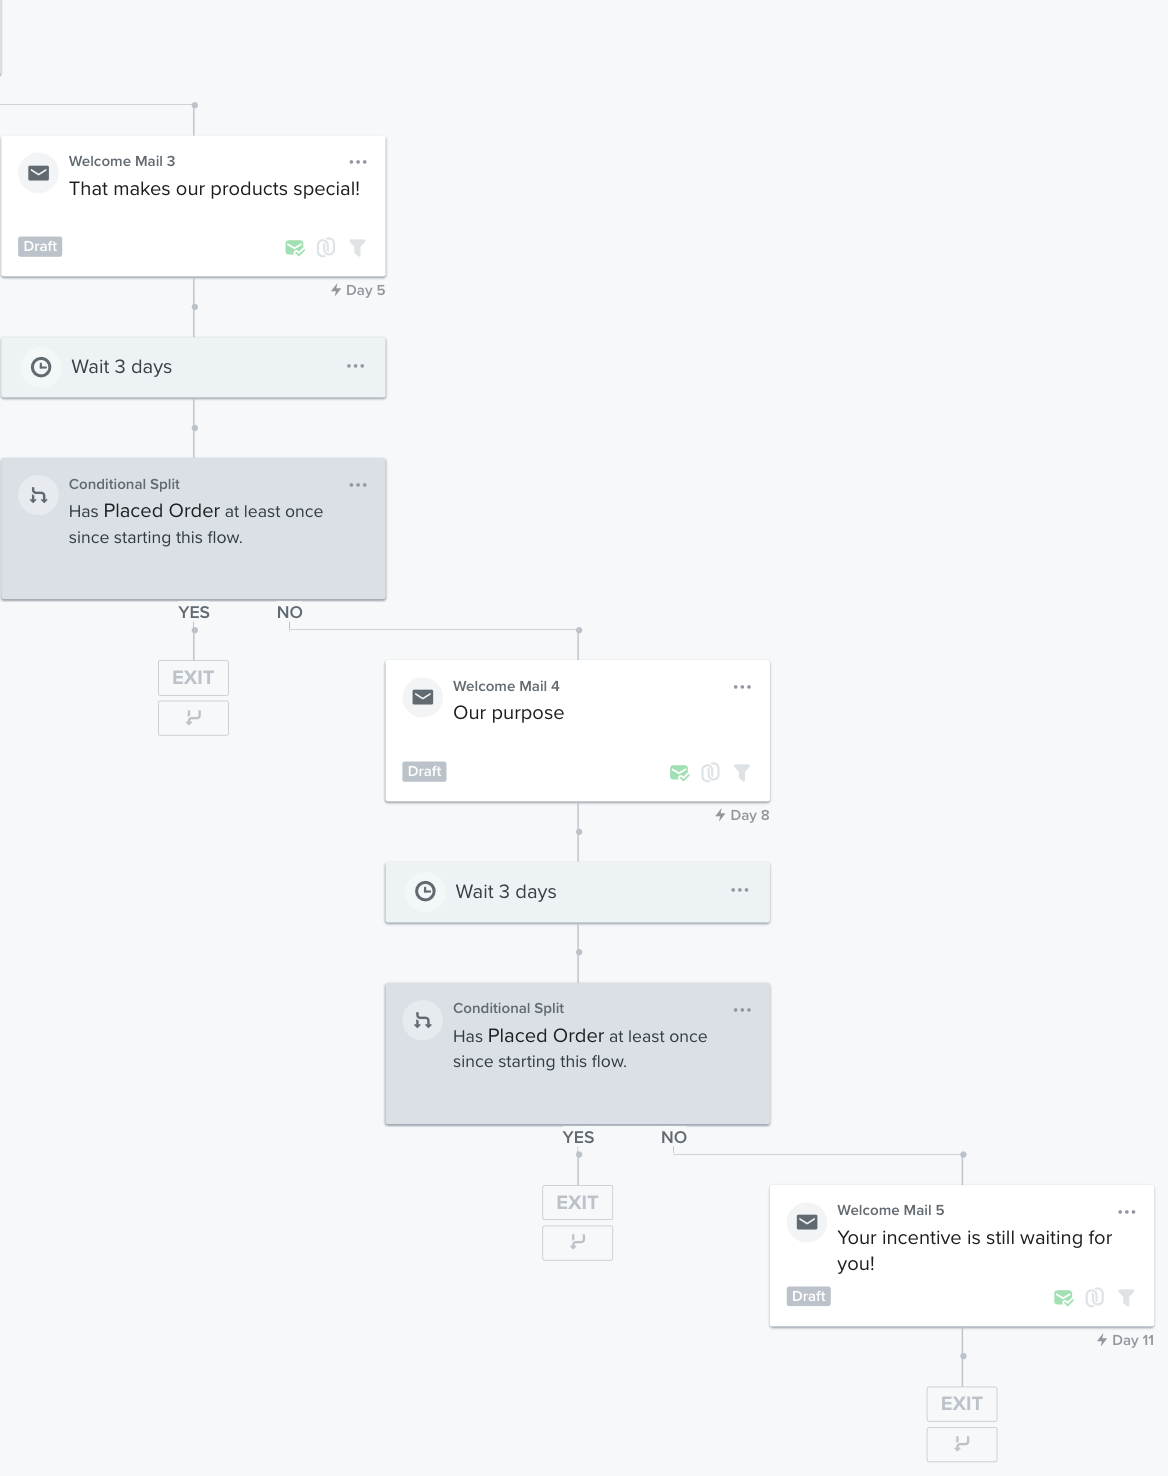Click rejoin arrow below the last EXIT
Viewport: 1168px width, 1476px height.
click(x=962, y=1444)
